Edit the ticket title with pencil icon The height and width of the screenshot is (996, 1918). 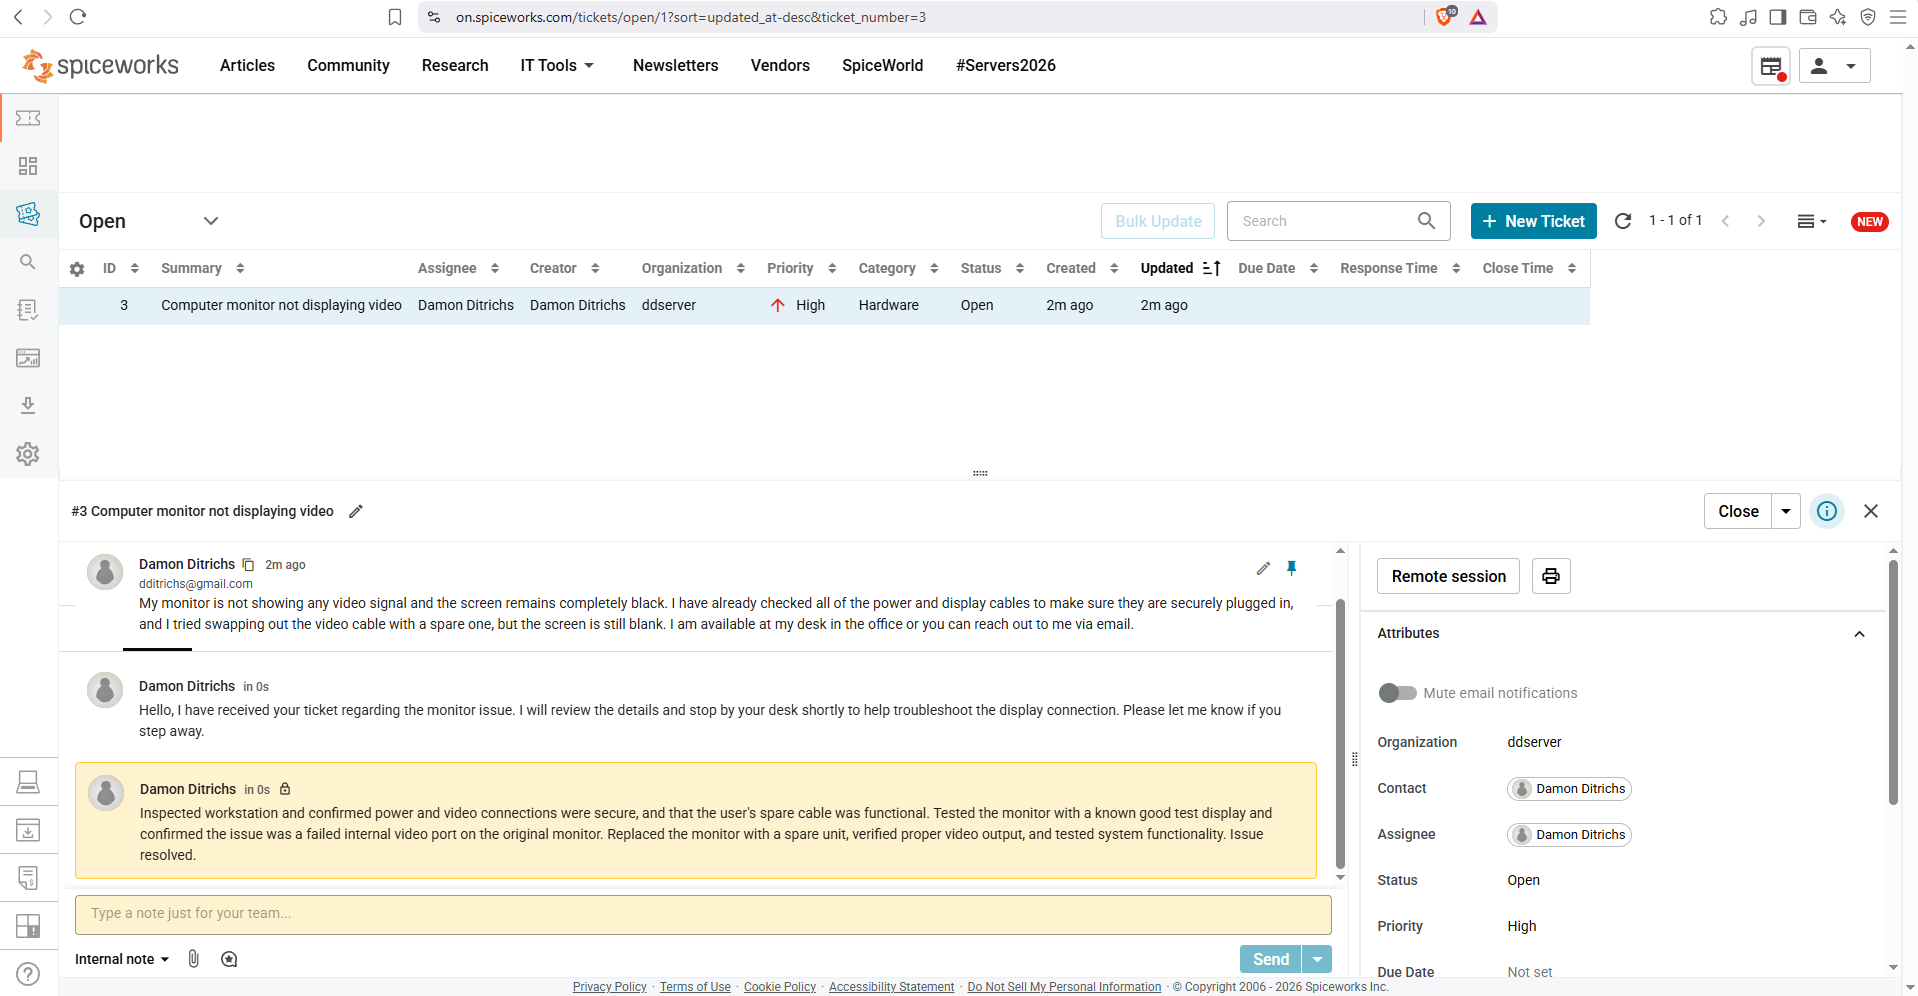[x=356, y=512]
